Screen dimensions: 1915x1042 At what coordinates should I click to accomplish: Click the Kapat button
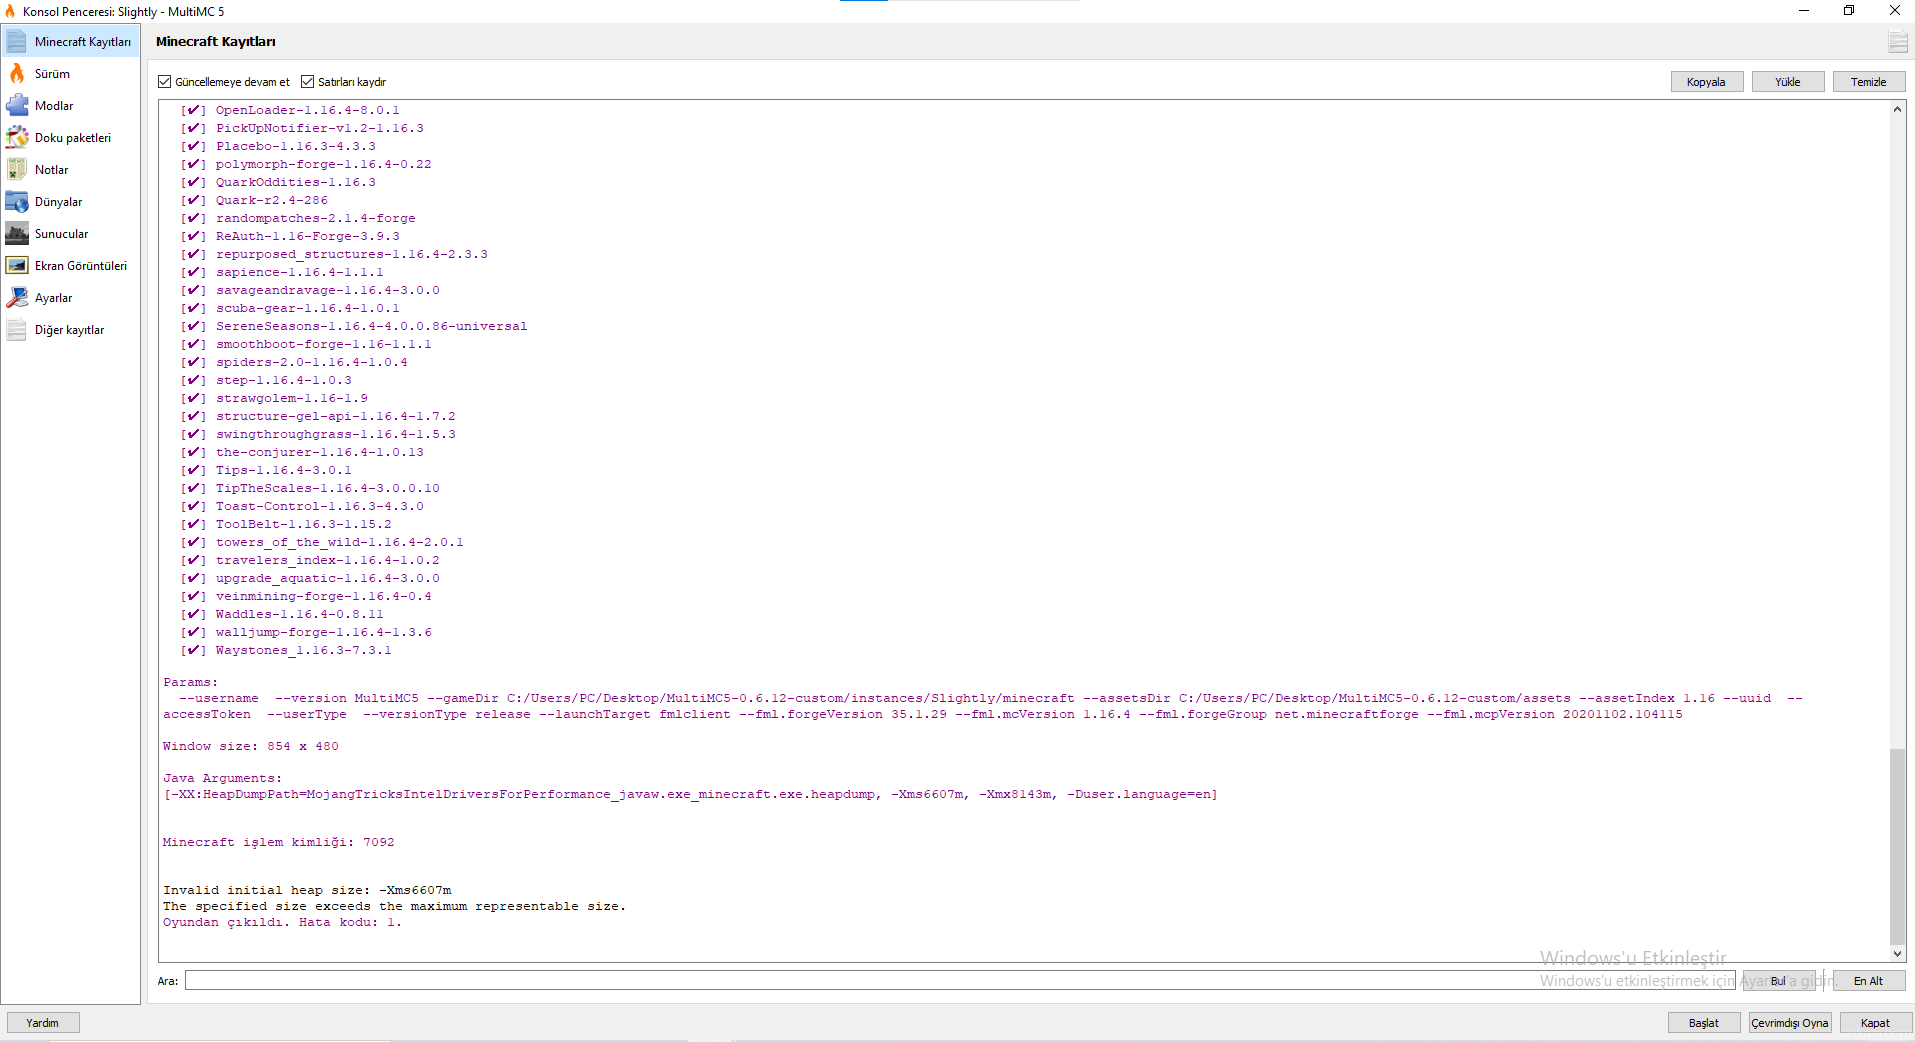(1875, 1023)
